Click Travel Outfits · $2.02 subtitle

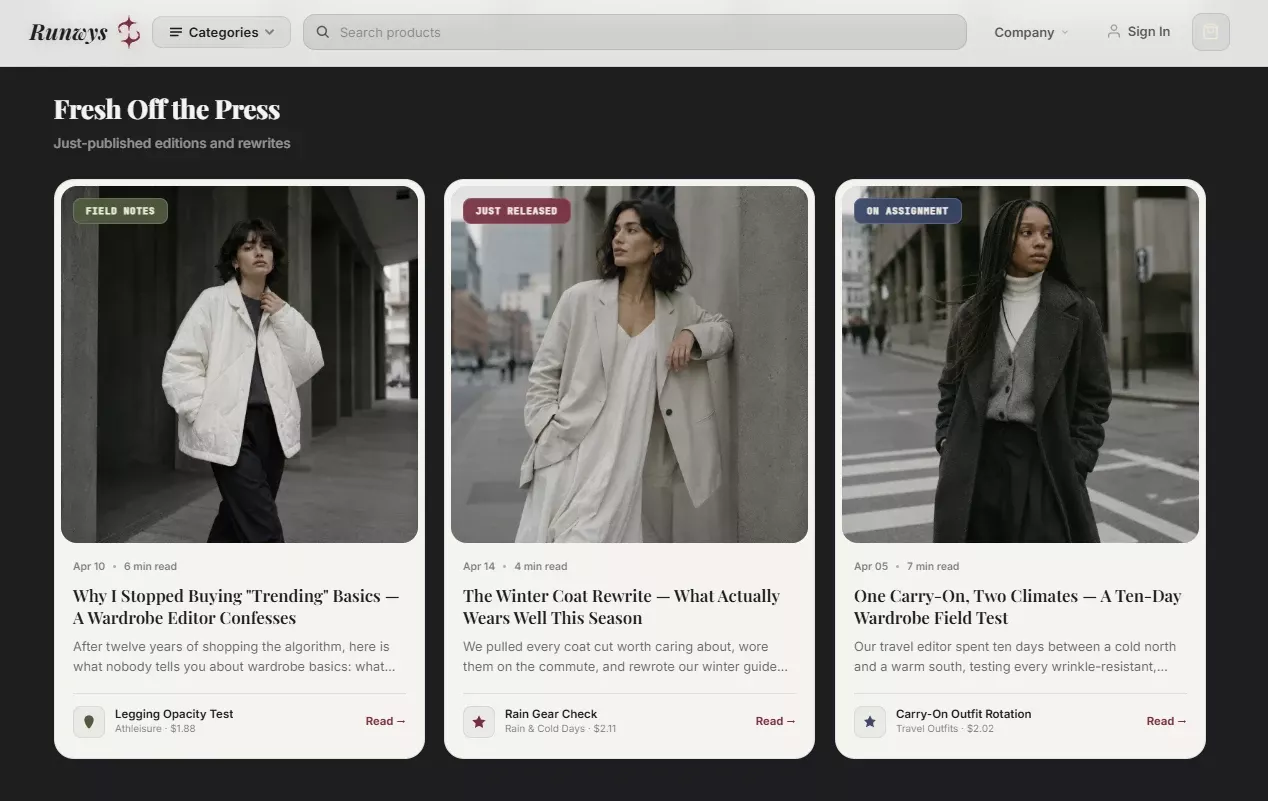945,729
